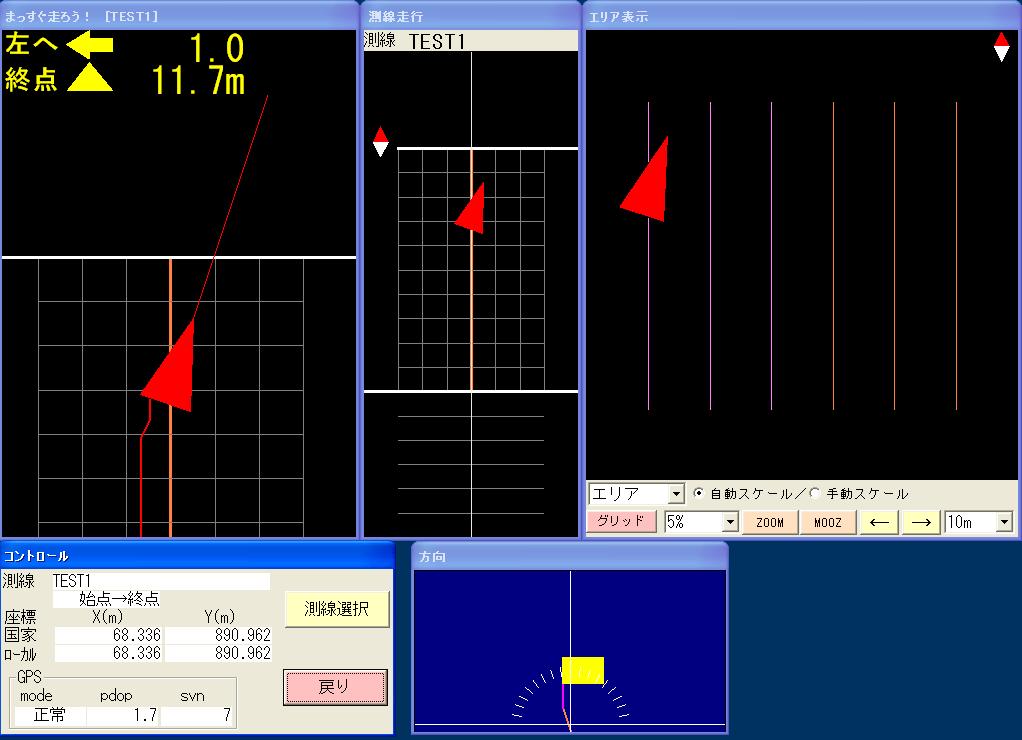This screenshot has height=740, width=1022.
Task: Click north compass indicator in エリア表示 window
Action: [x=1001, y=47]
